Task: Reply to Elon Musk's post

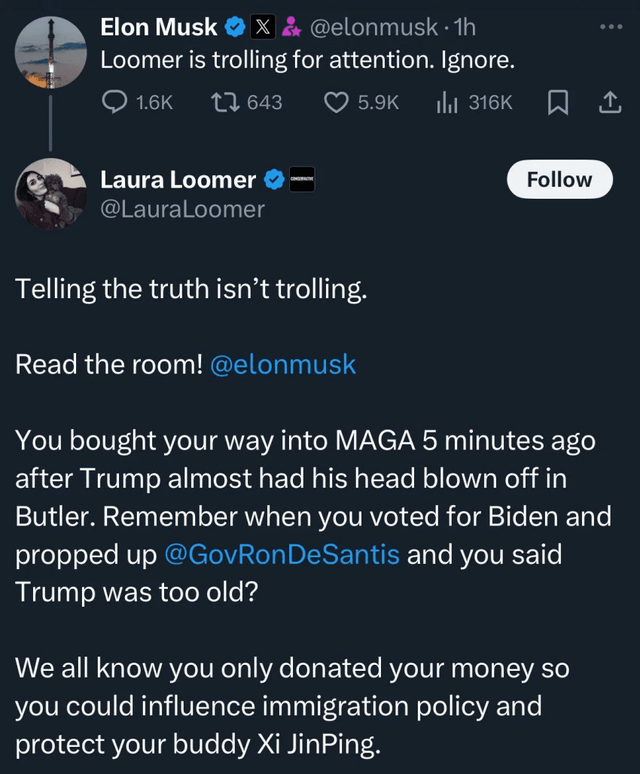Action: [117, 102]
